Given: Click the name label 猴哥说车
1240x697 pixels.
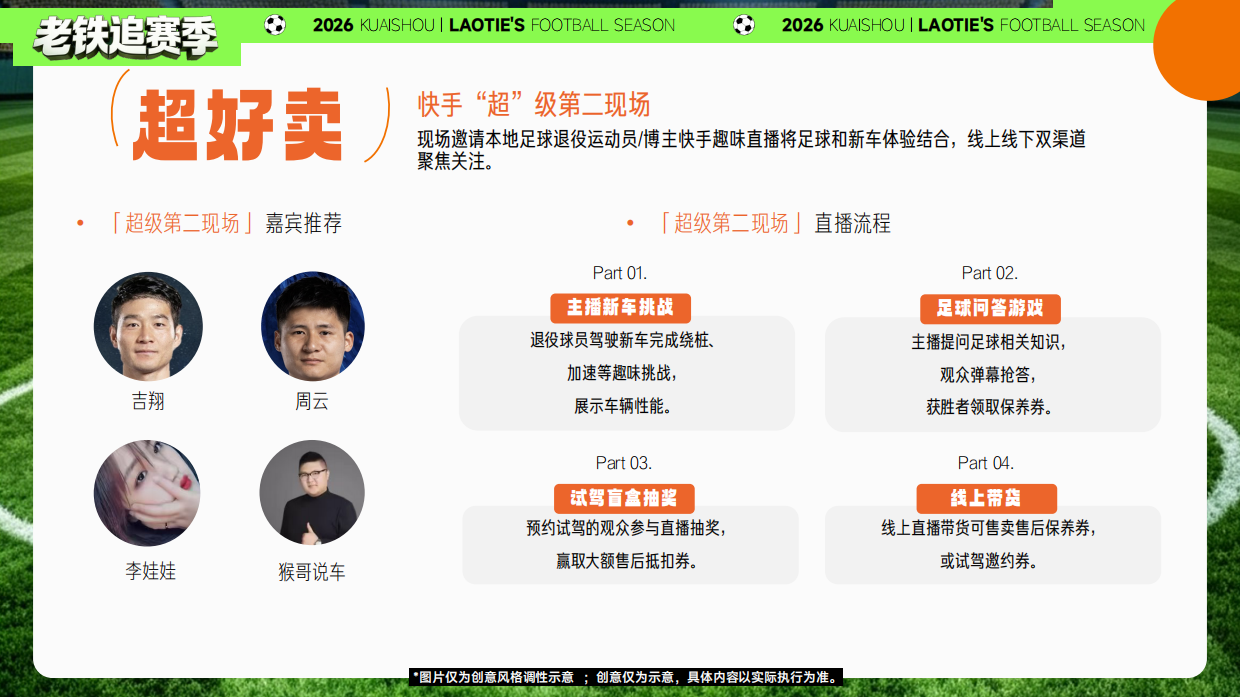Looking at the screenshot, I should tap(312, 573).
